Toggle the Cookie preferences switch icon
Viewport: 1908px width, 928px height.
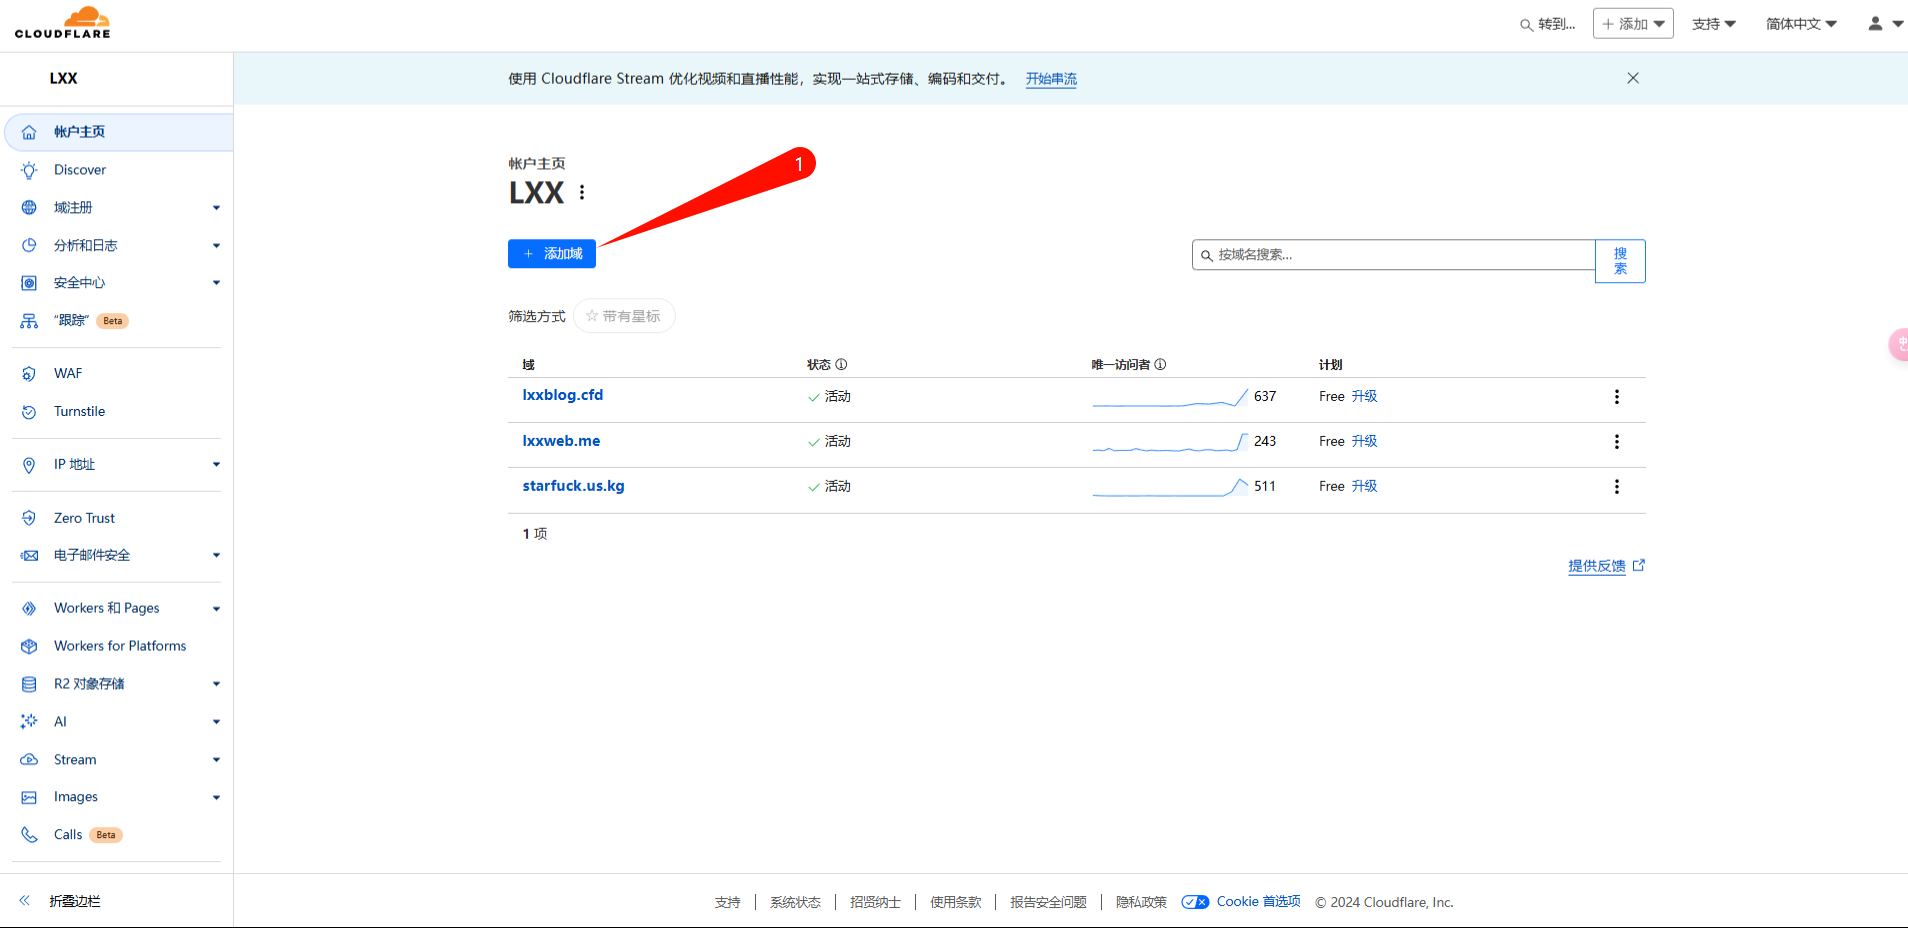click(1195, 902)
